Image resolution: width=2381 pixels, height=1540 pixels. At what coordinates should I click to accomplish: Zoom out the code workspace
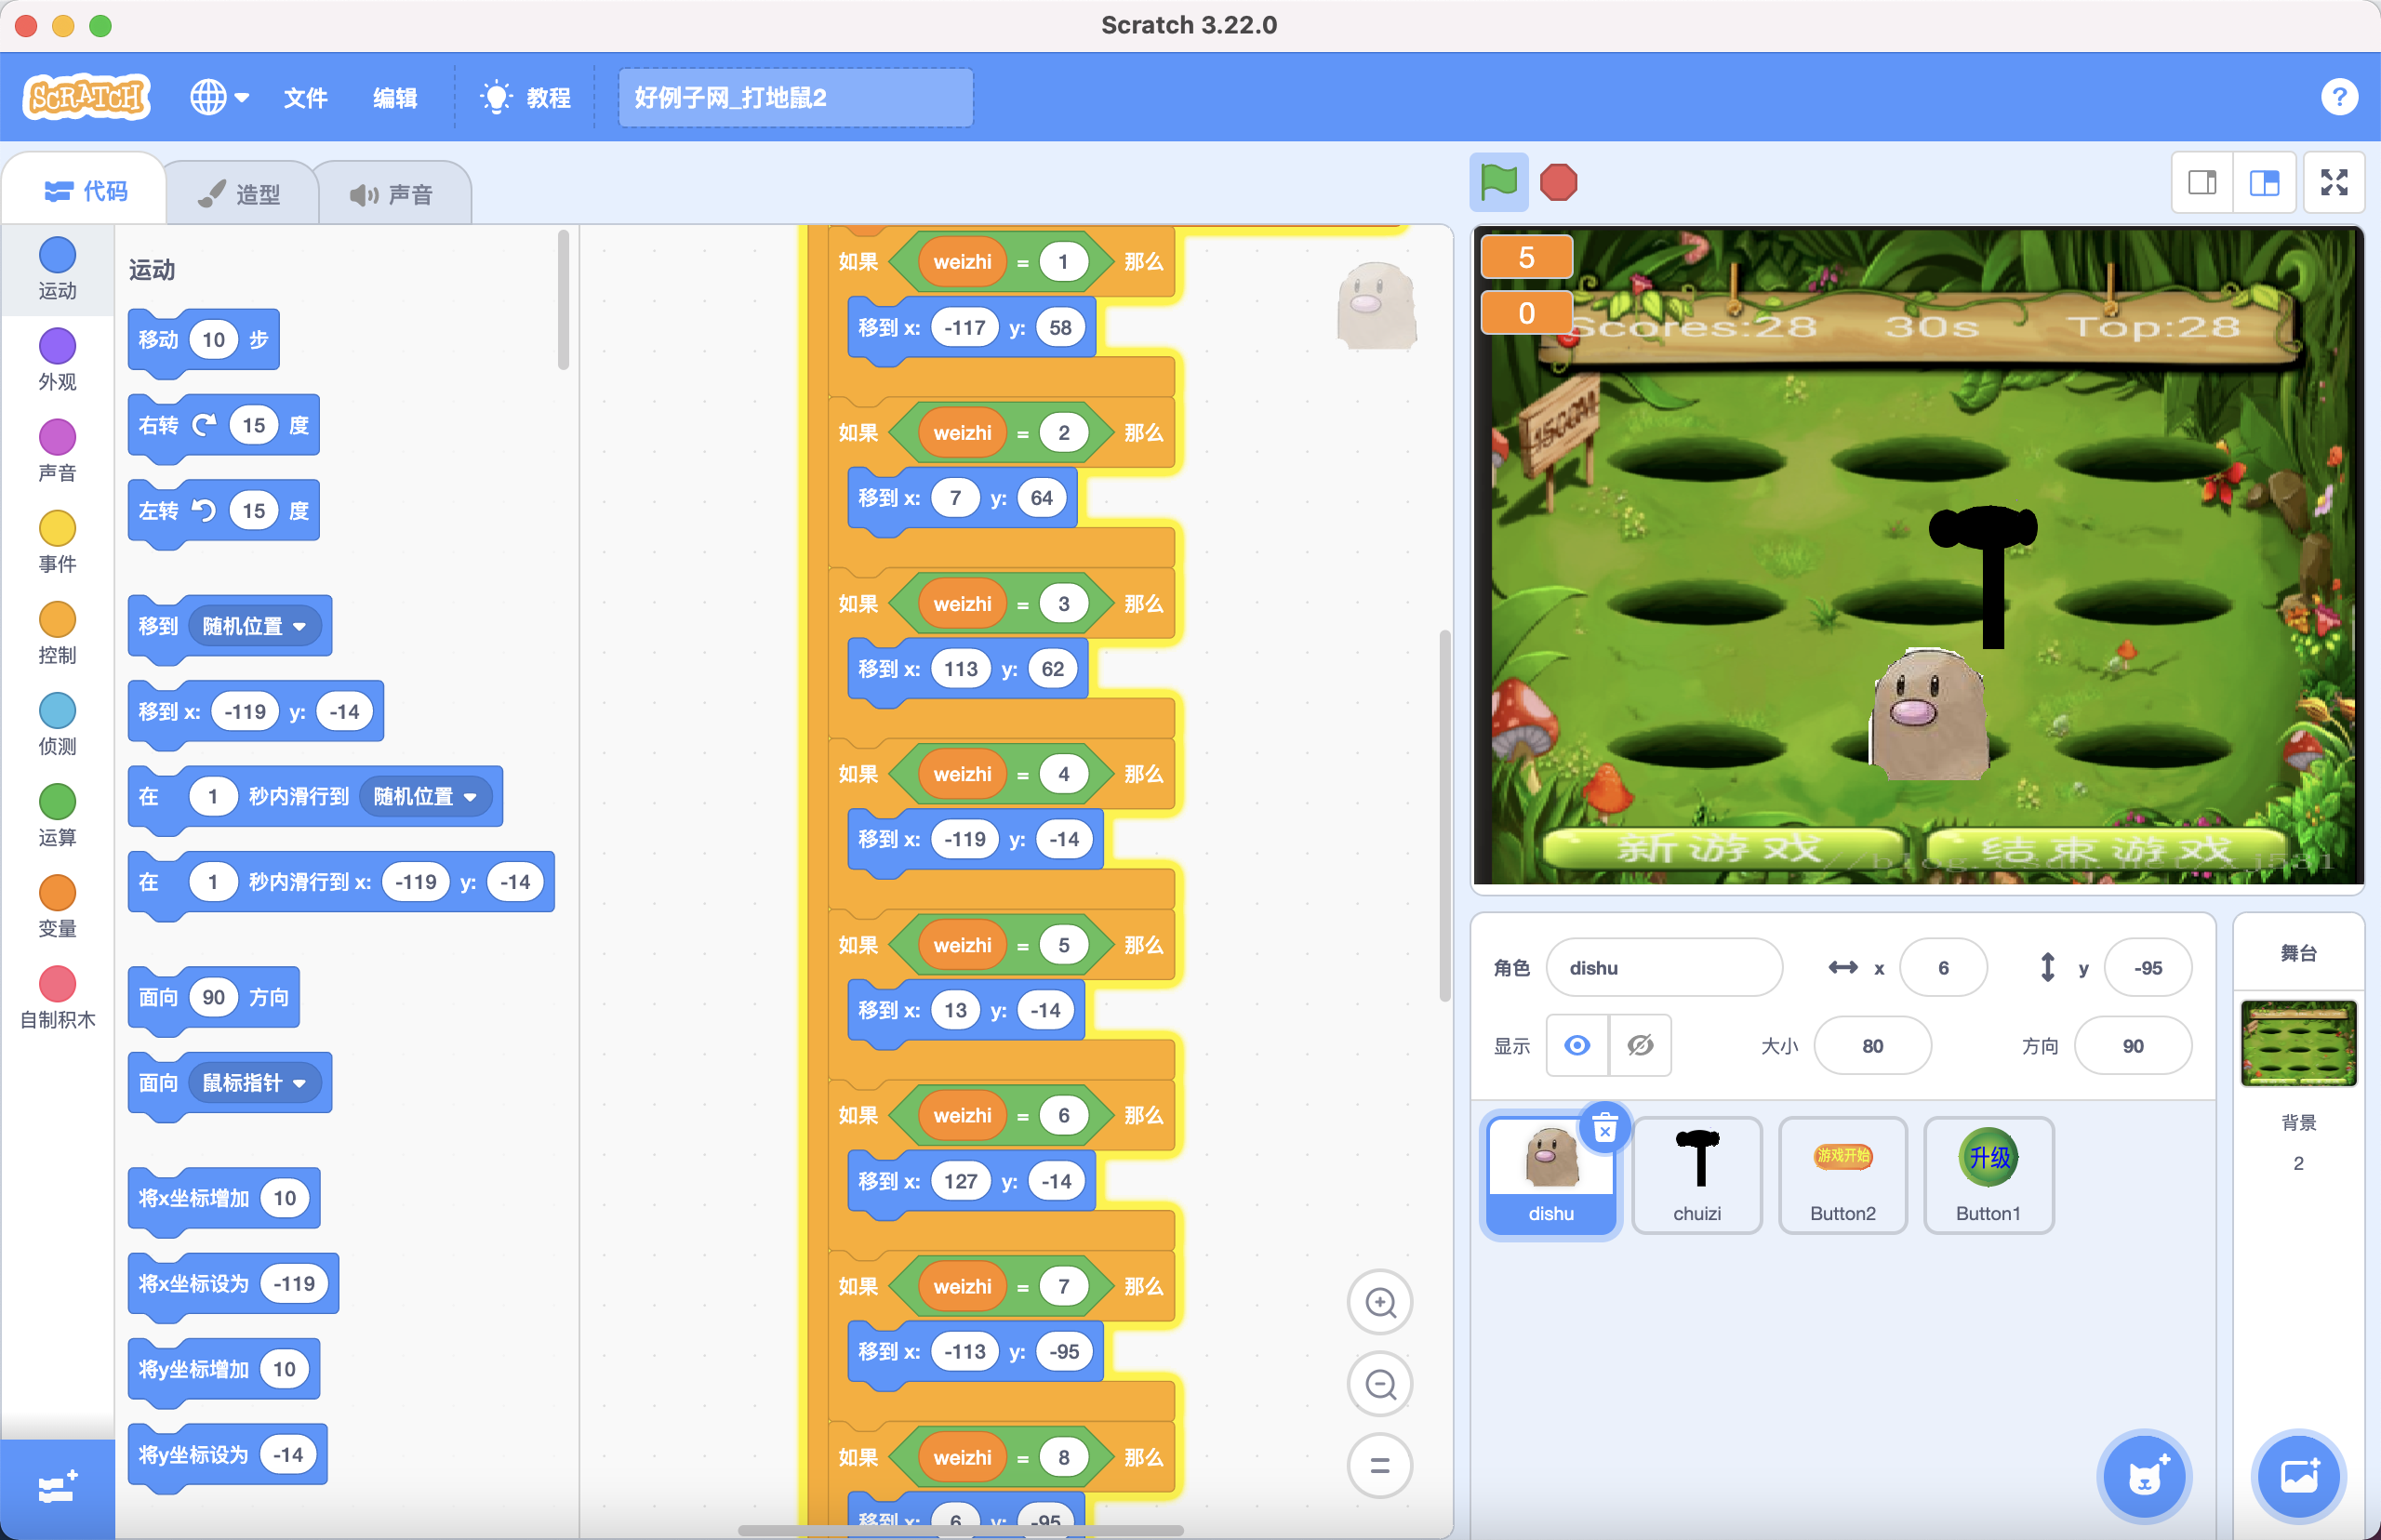tap(1380, 1384)
